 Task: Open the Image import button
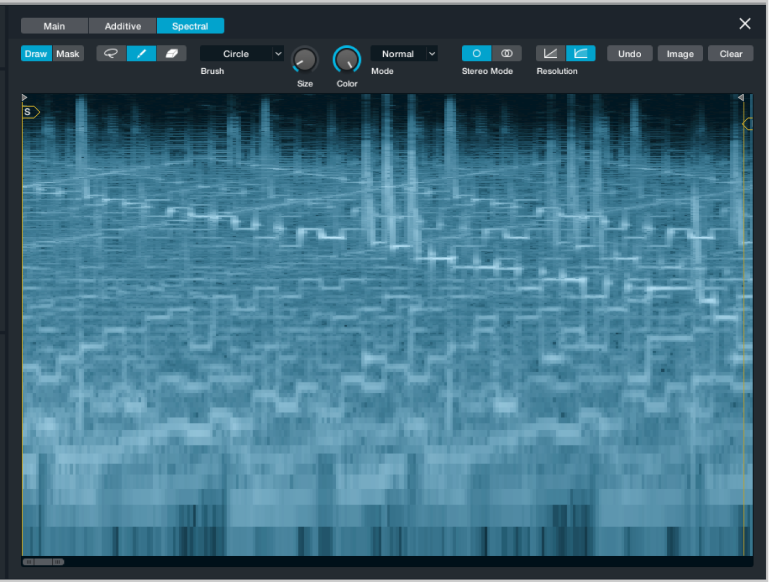[680, 54]
